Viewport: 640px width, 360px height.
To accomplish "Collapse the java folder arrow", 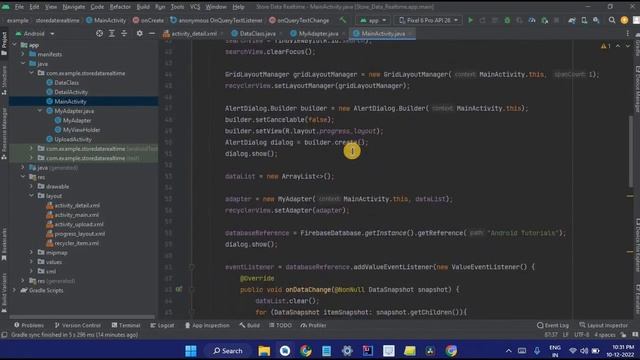I will pyautogui.click(x=23, y=64).
